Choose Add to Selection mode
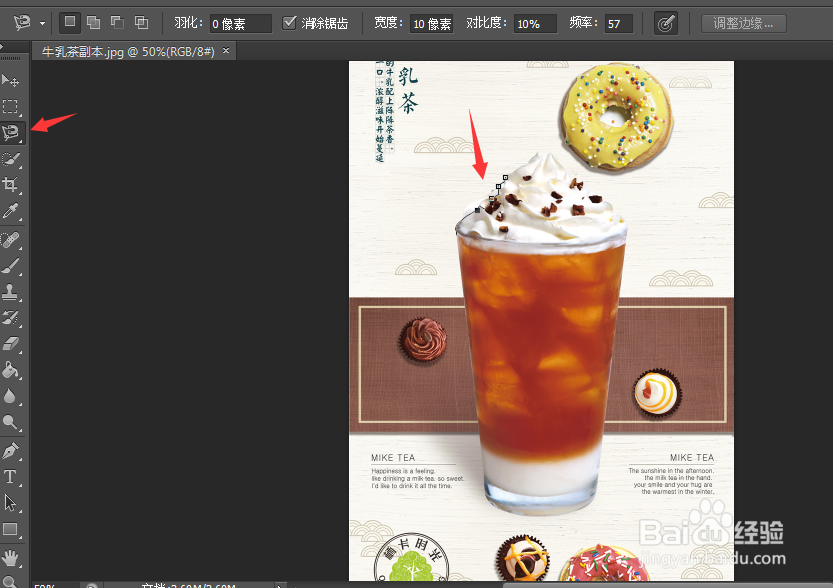Screen dimensions: 833x588 click(94, 22)
